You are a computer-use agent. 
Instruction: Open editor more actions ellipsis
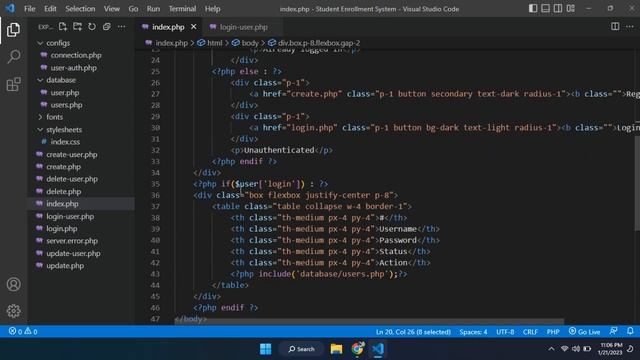tap(630, 27)
